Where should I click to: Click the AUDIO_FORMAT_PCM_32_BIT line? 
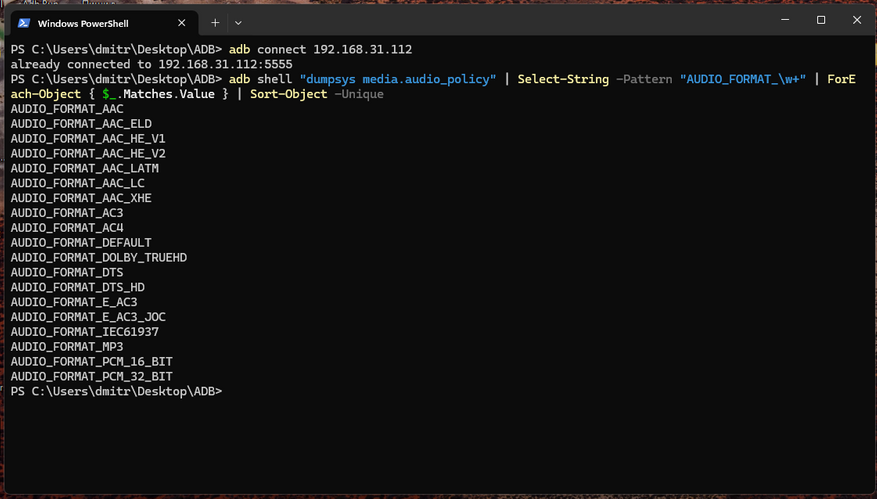(92, 376)
